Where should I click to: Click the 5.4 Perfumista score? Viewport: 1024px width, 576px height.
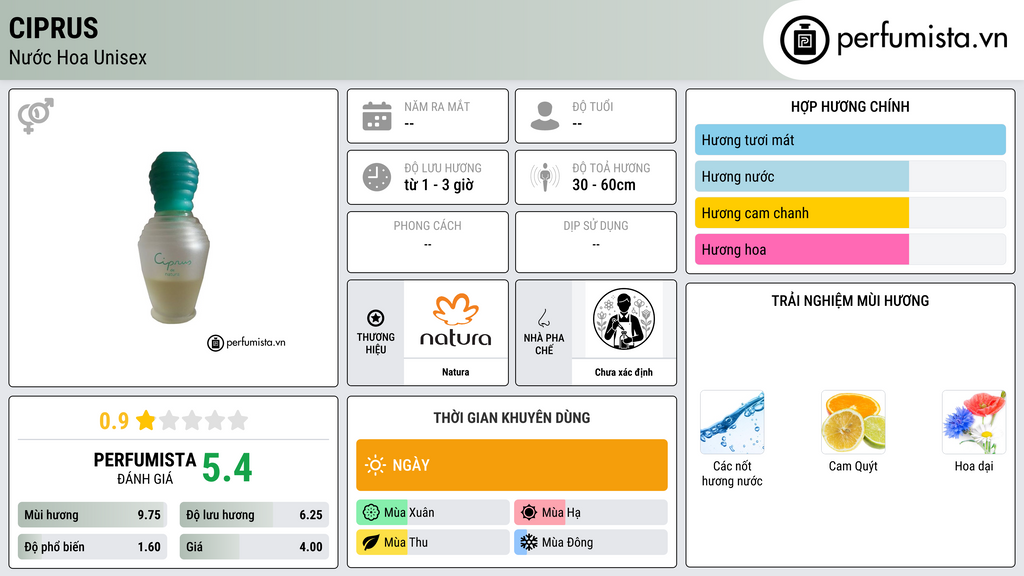(x=227, y=468)
